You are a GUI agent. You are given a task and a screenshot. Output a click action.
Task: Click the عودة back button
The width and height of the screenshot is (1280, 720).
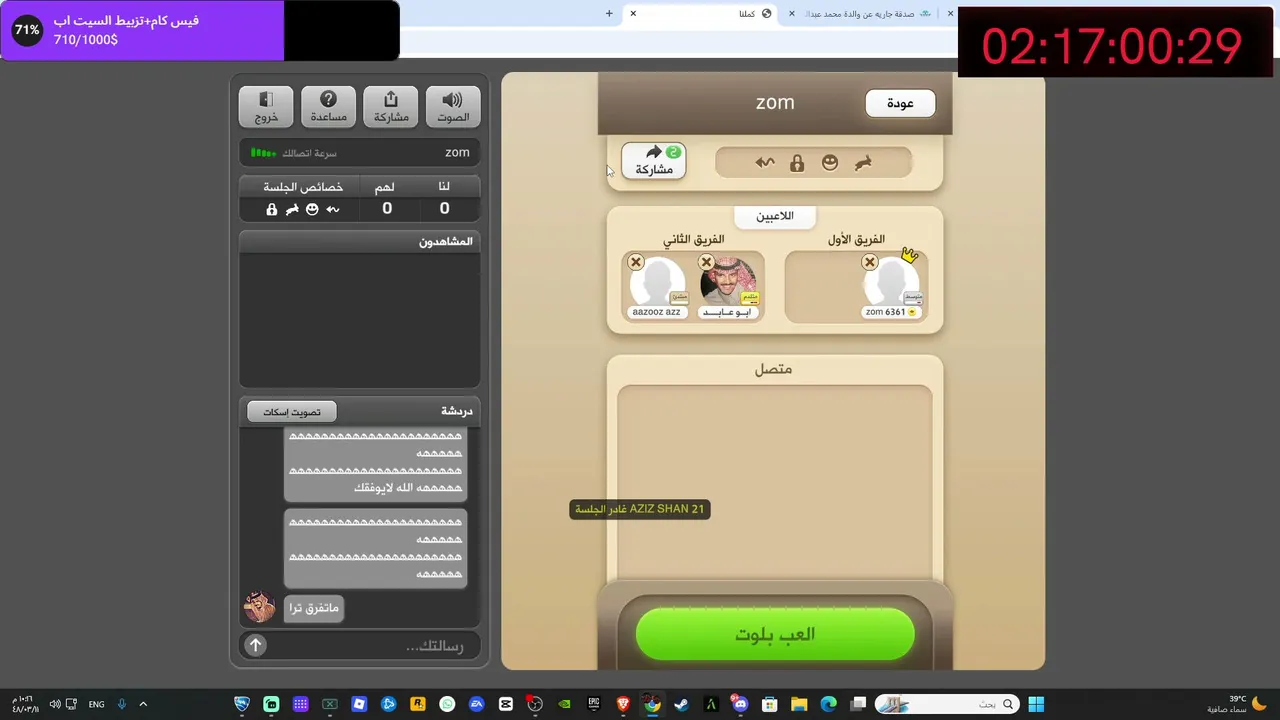900,103
